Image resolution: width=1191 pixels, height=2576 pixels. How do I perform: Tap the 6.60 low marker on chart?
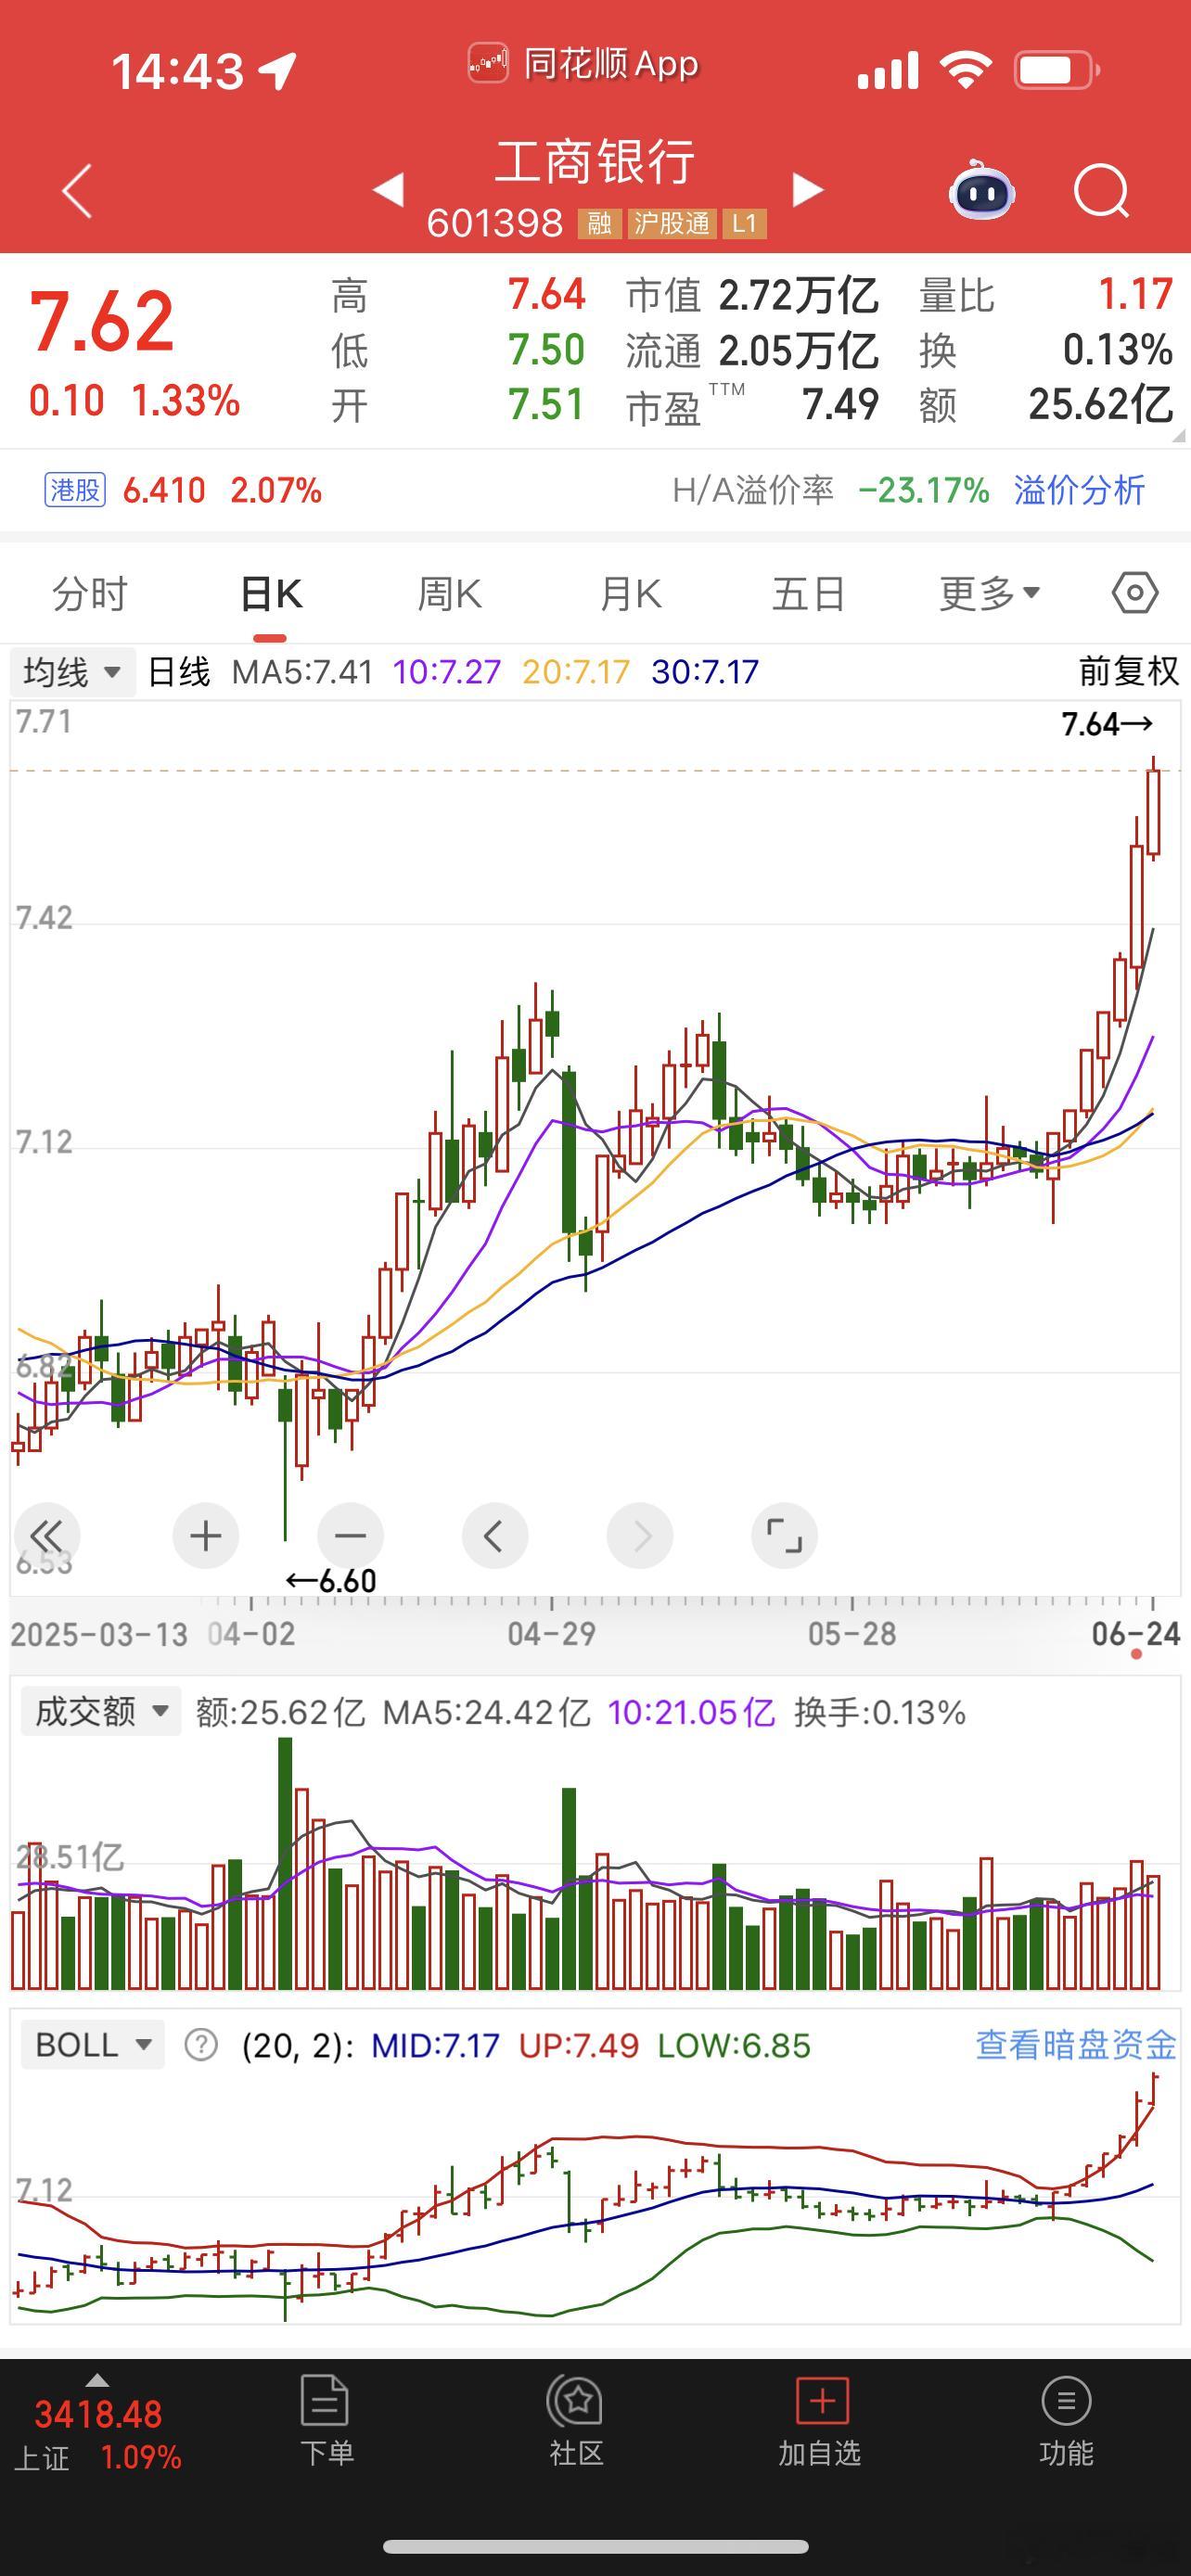331,1581
